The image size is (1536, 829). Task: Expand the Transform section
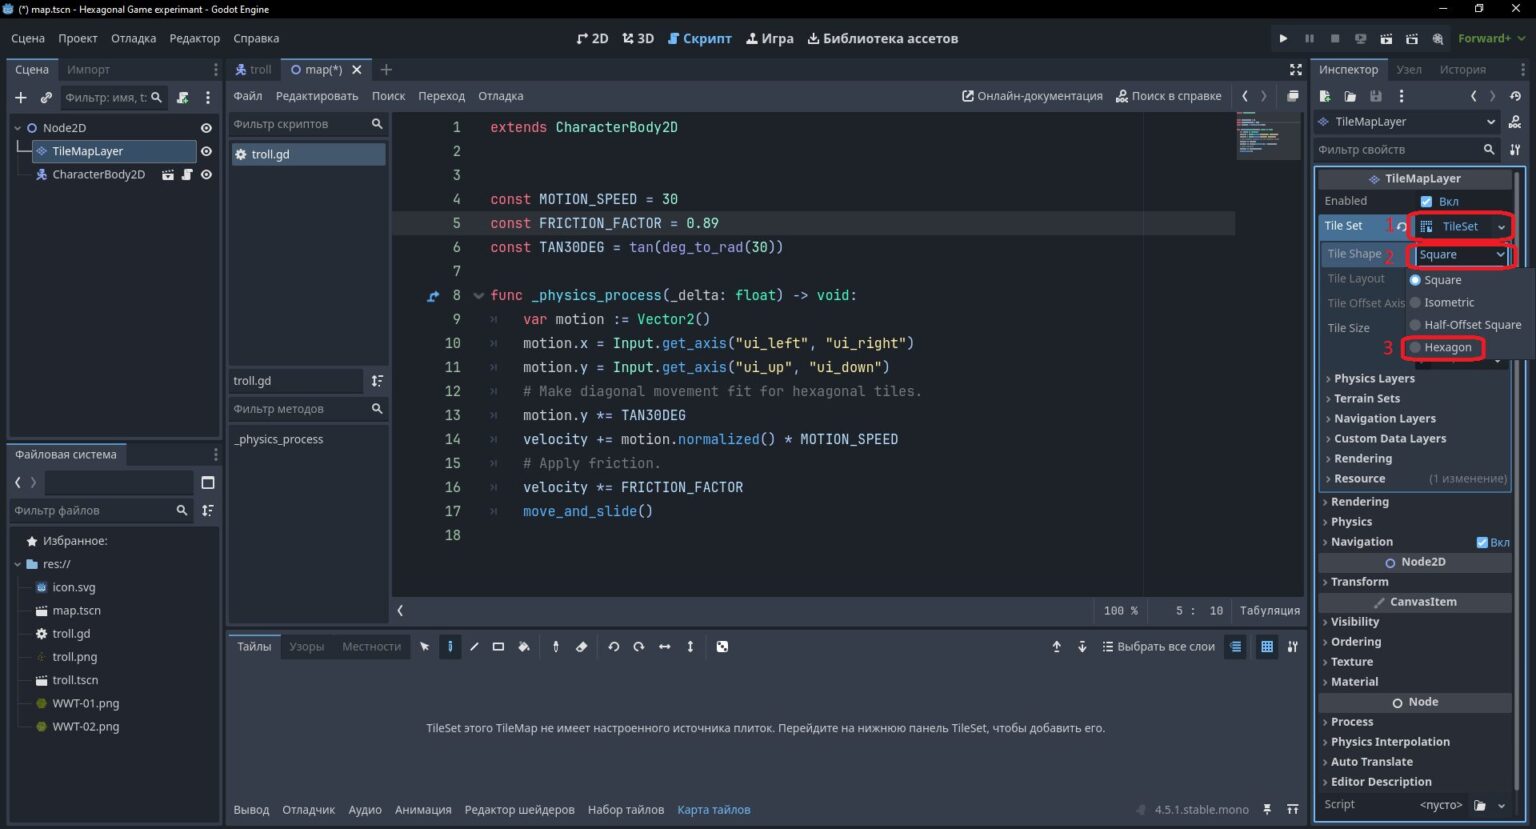coord(1359,581)
